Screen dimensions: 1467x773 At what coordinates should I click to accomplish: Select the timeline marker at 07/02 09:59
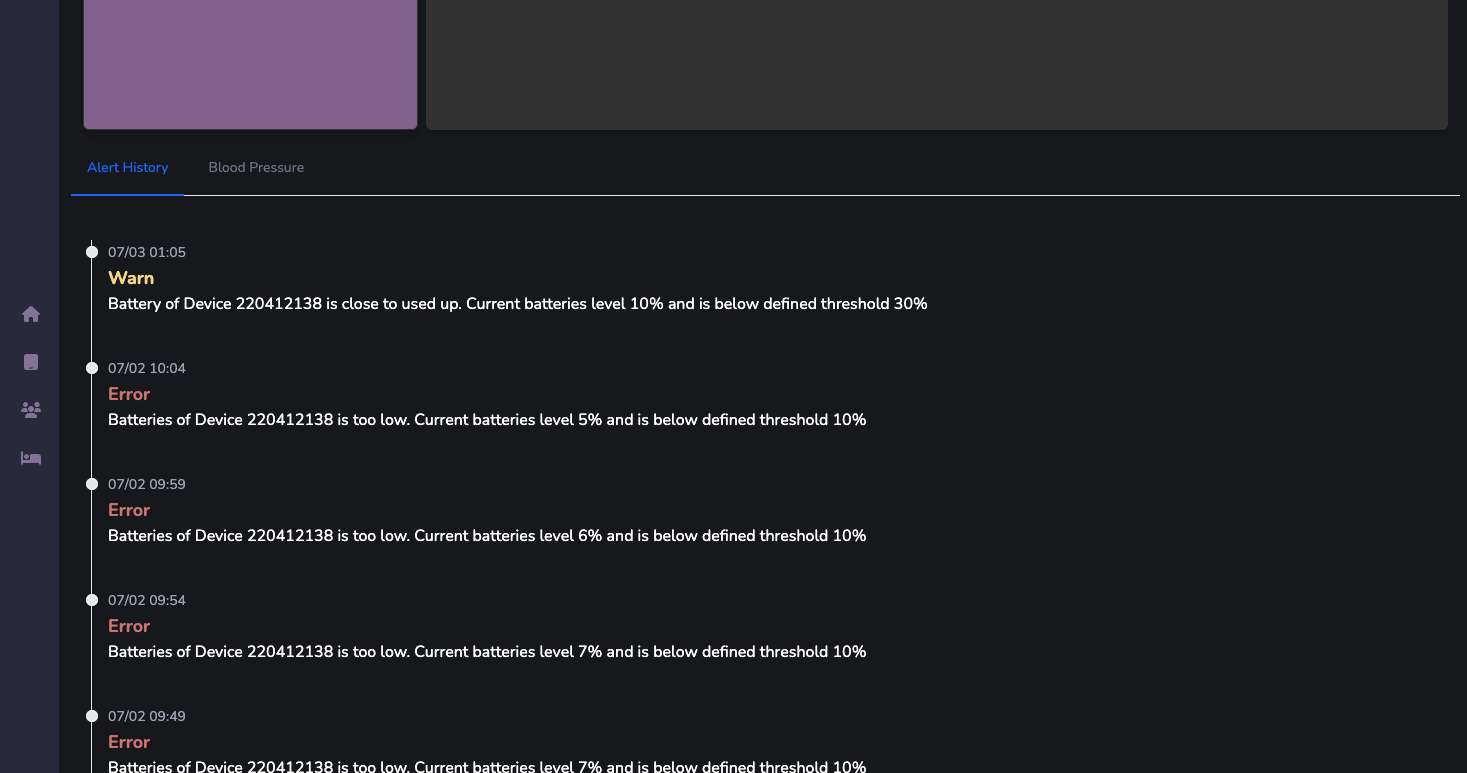click(92, 484)
